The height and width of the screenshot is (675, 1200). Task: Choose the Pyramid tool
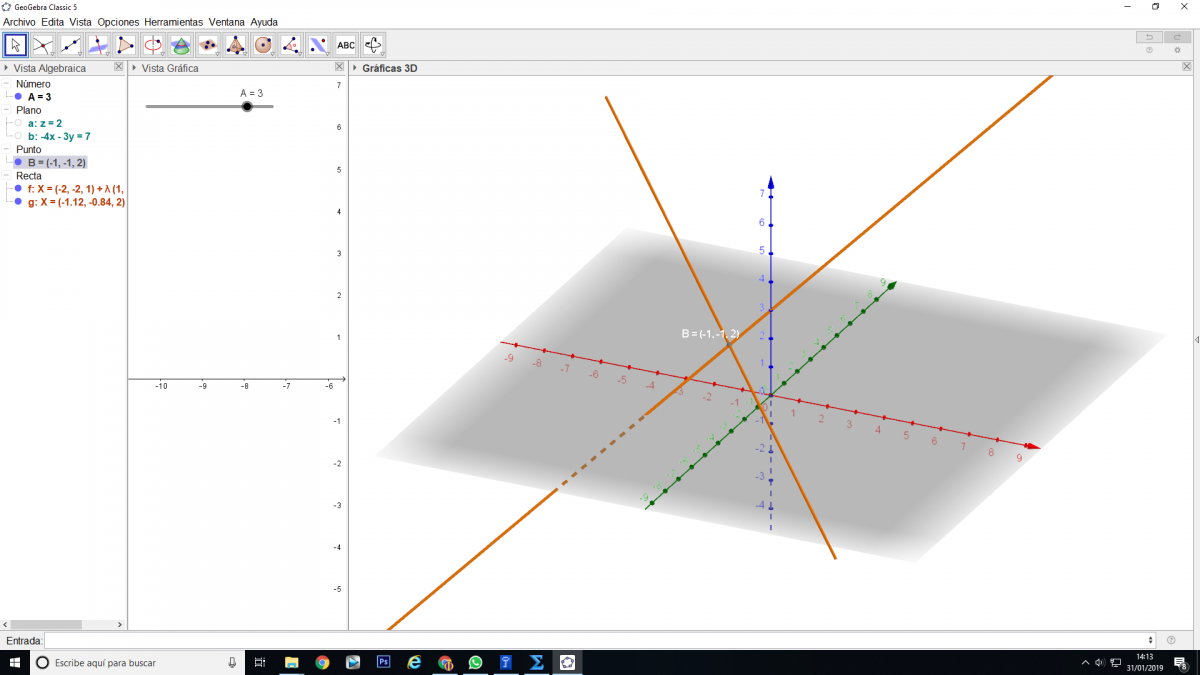[x=235, y=45]
